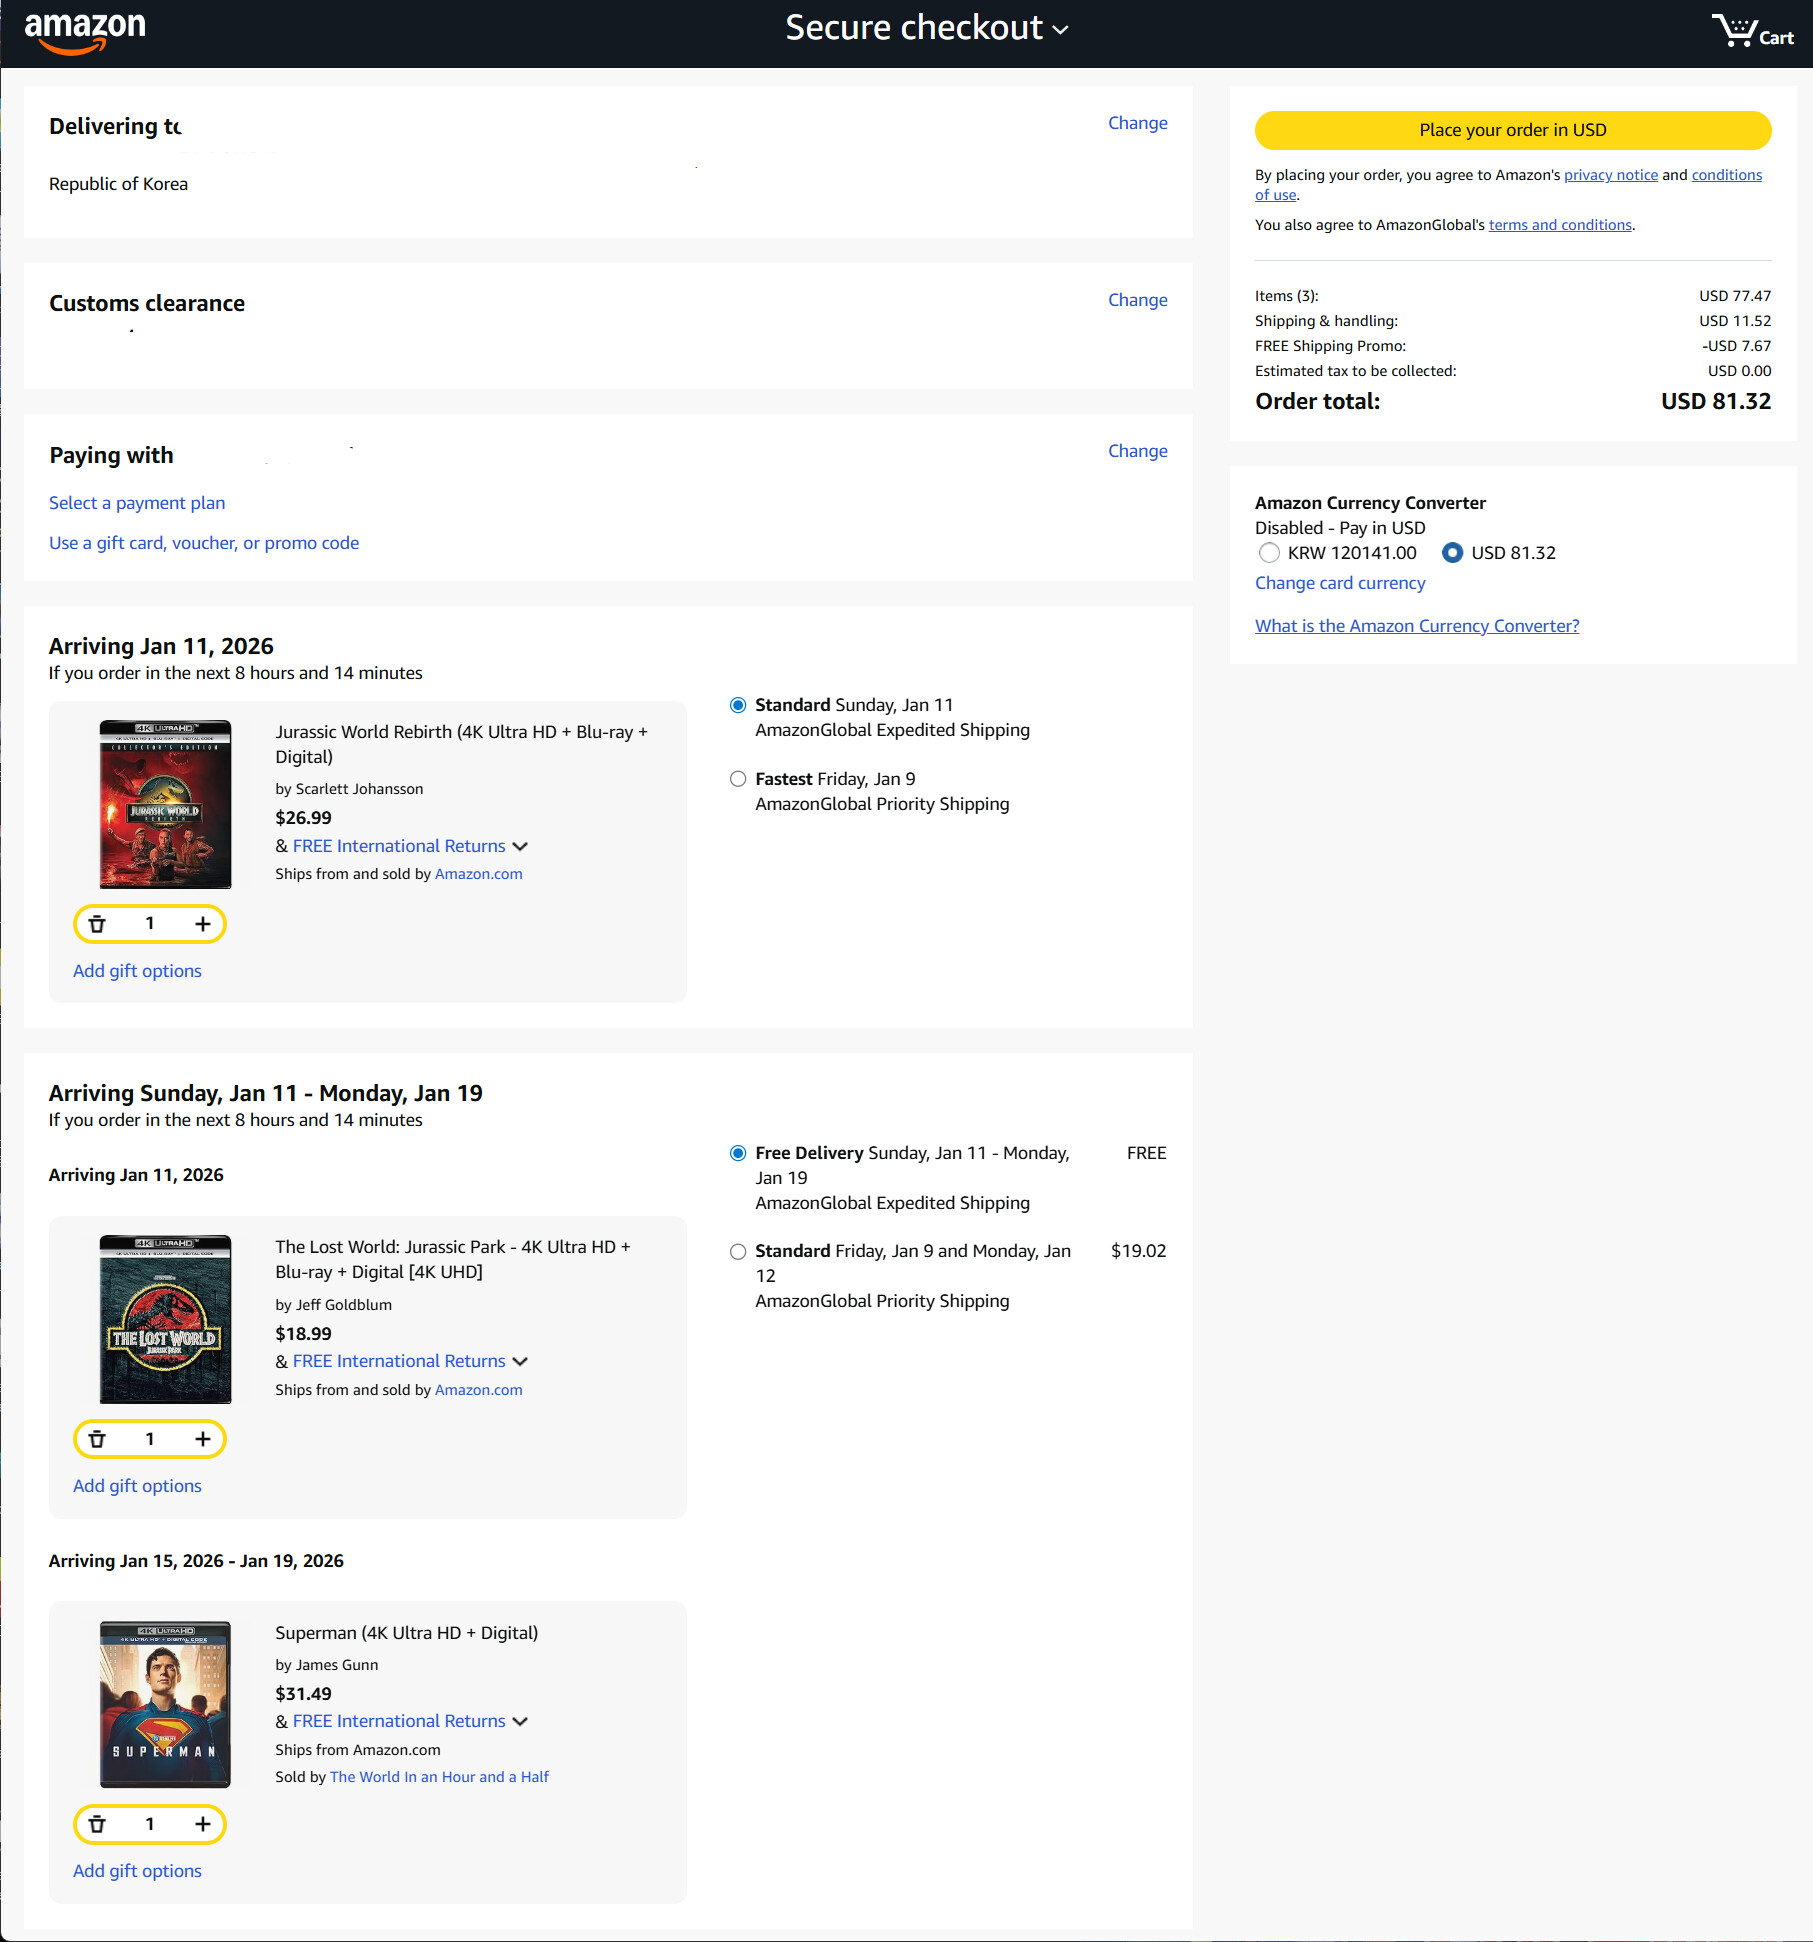Select Free Delivery Jan 11 - Jan 19
1813x1942 pixels.
point(738,1153)
